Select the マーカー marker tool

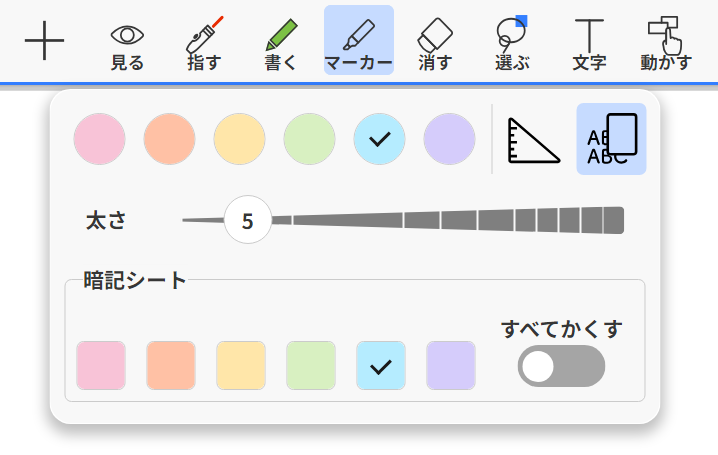(x=358, y=44)
